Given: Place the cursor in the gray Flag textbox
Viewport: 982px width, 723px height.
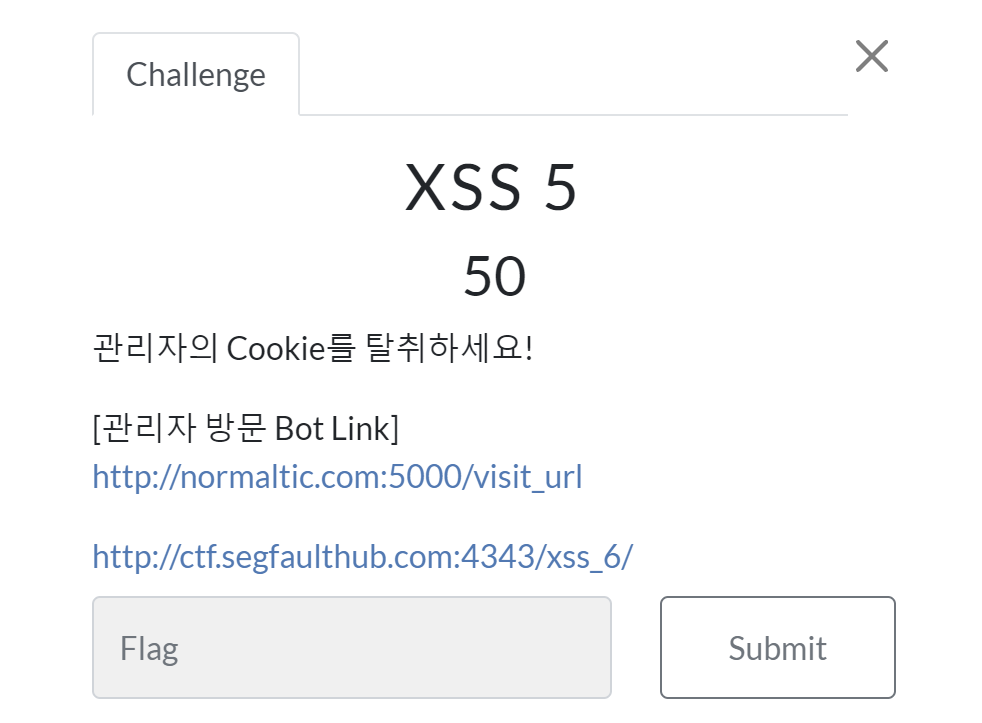Looking at the screenshot, I should coord(352,647).
